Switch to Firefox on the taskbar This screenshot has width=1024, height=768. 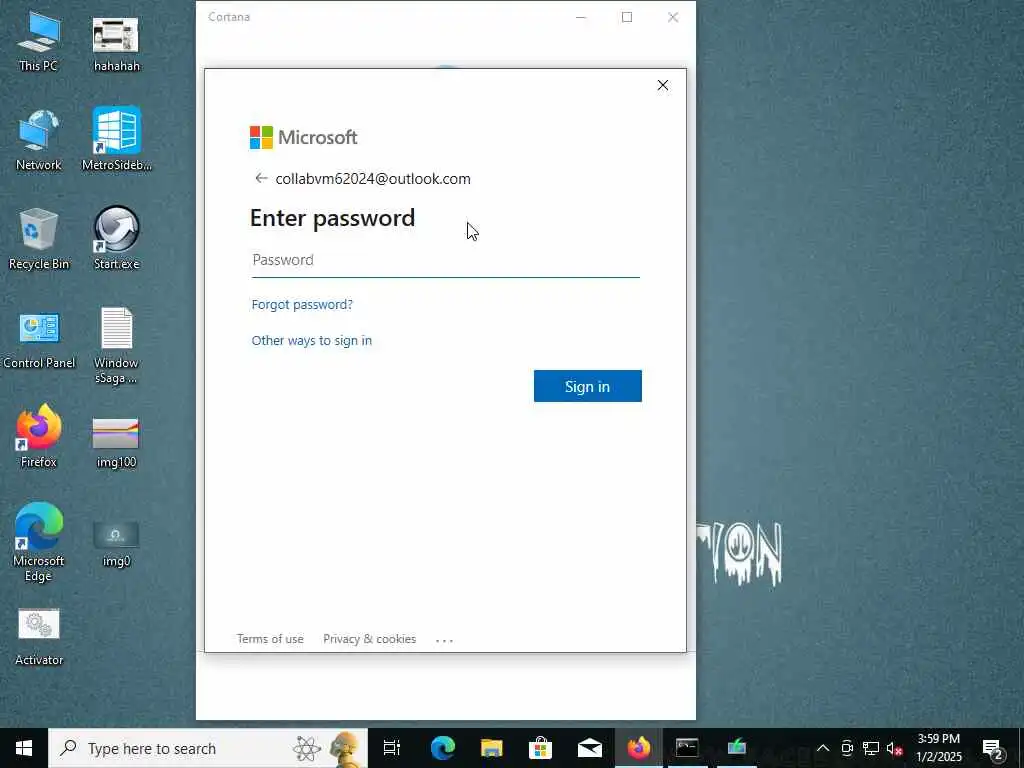pyautogui.click(x=639, y=748)
